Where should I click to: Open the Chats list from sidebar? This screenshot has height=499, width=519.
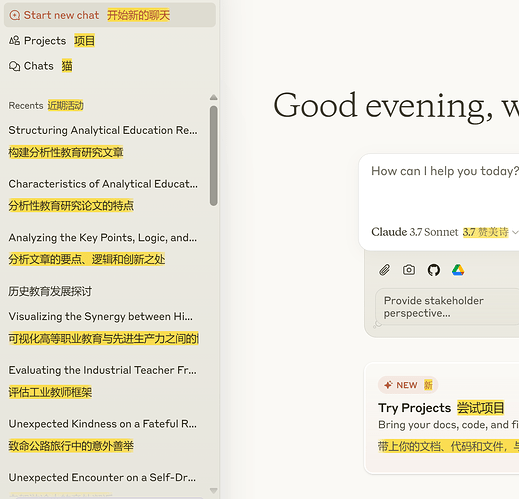(40, 66)
